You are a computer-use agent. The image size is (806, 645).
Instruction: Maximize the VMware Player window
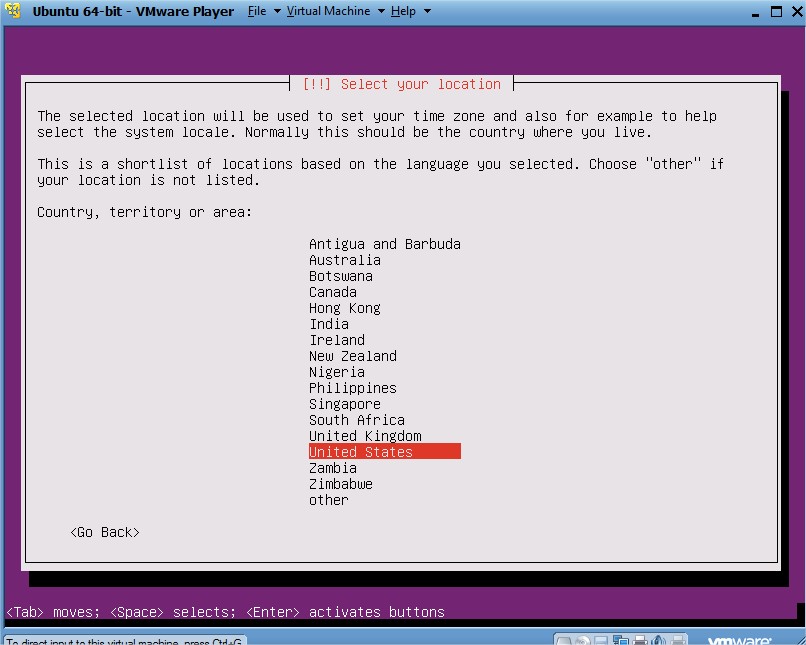click(x=776, y=11)
